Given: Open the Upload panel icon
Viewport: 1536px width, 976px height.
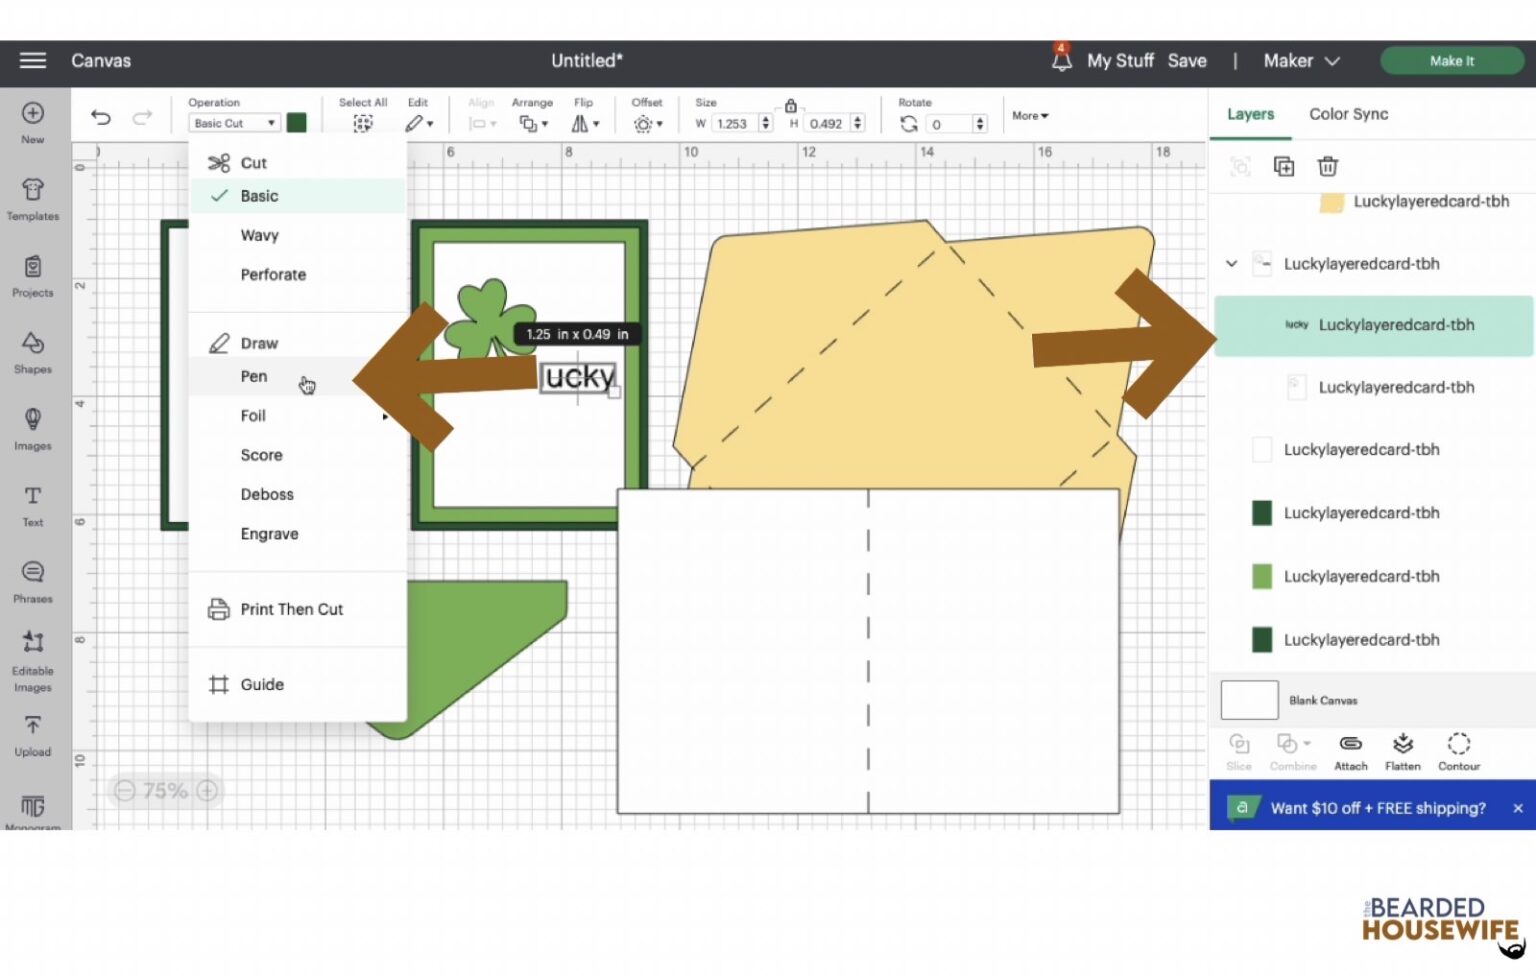Looking at the screenshot, I should (33, 734).
